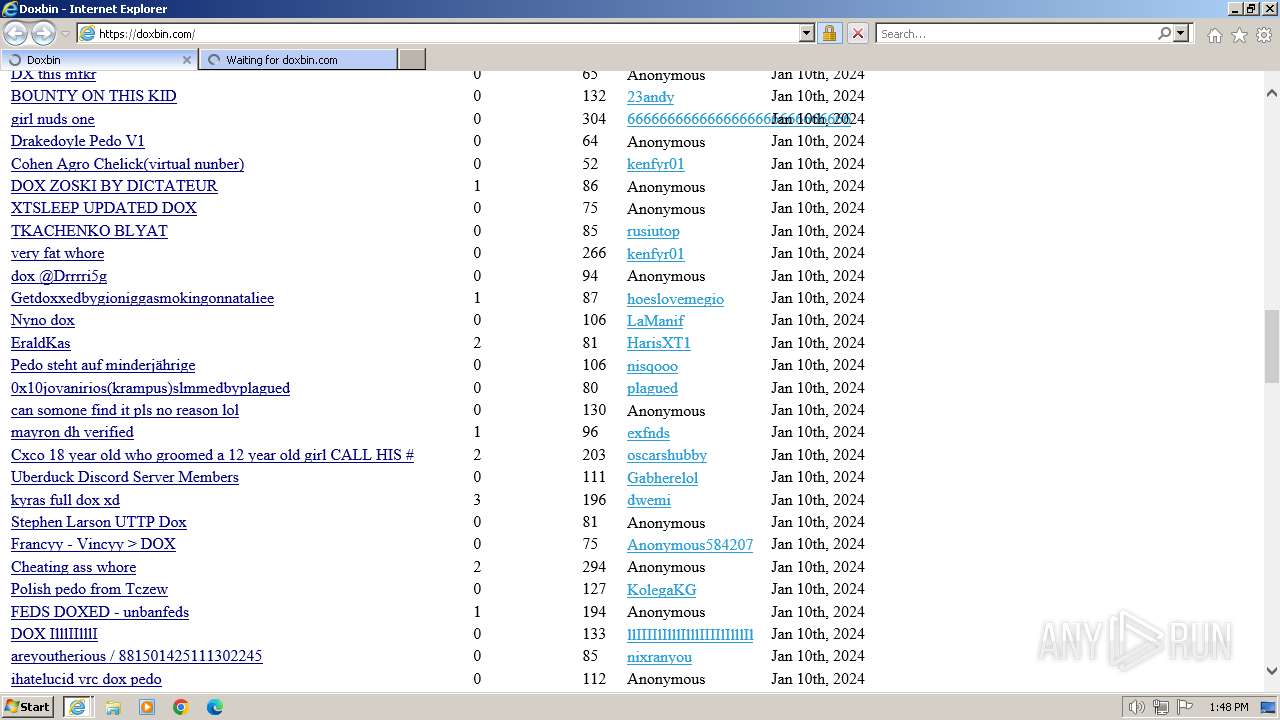The width and height of the screenshot is (1280, 720).
Task: Click the nixranyou user link
Action: (x=659, y=657)
